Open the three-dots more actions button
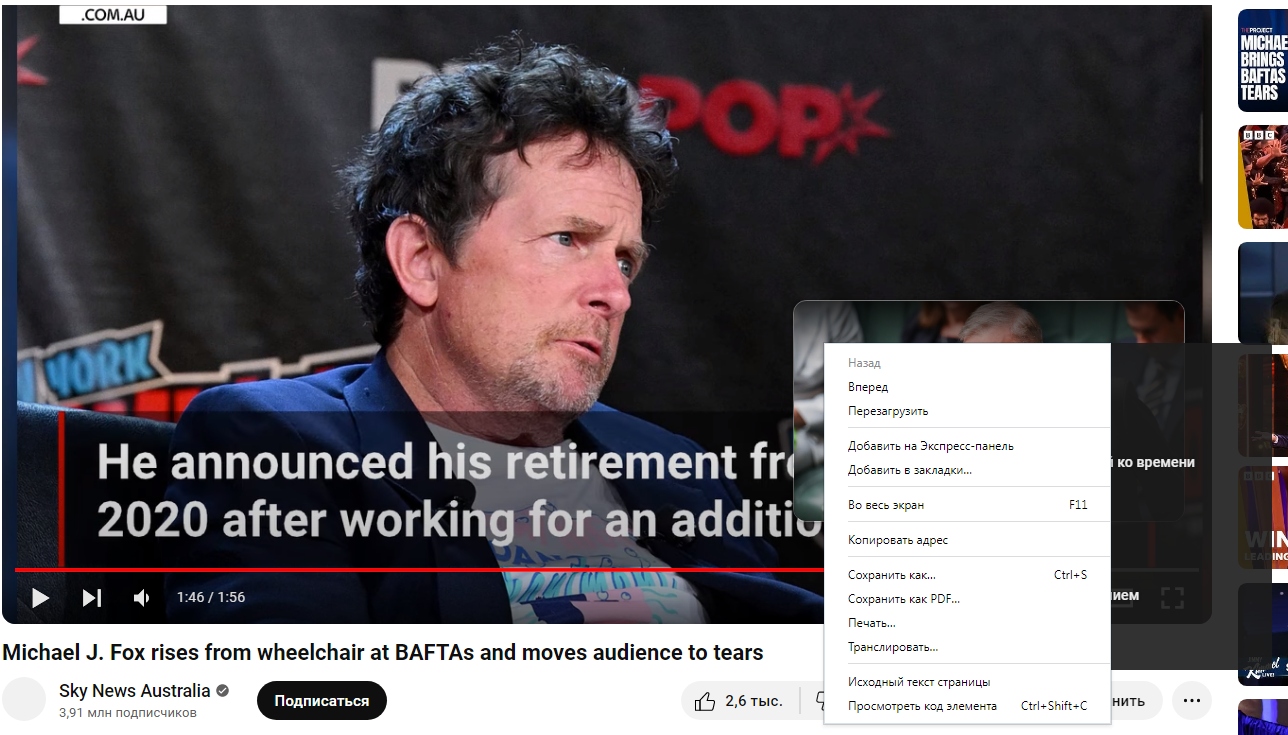Screen dimensions: 1288x735 (x=1191, y=701)
